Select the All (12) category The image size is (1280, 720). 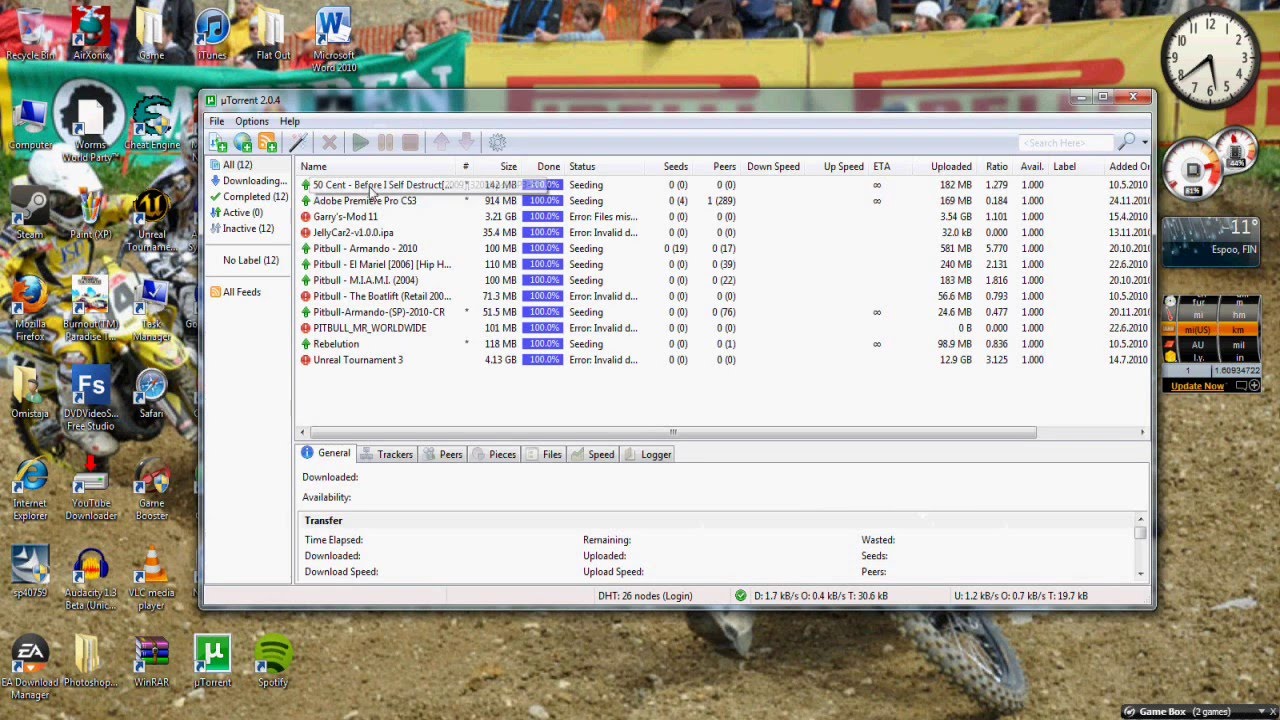pyautogui.click(x=237, y=165)
